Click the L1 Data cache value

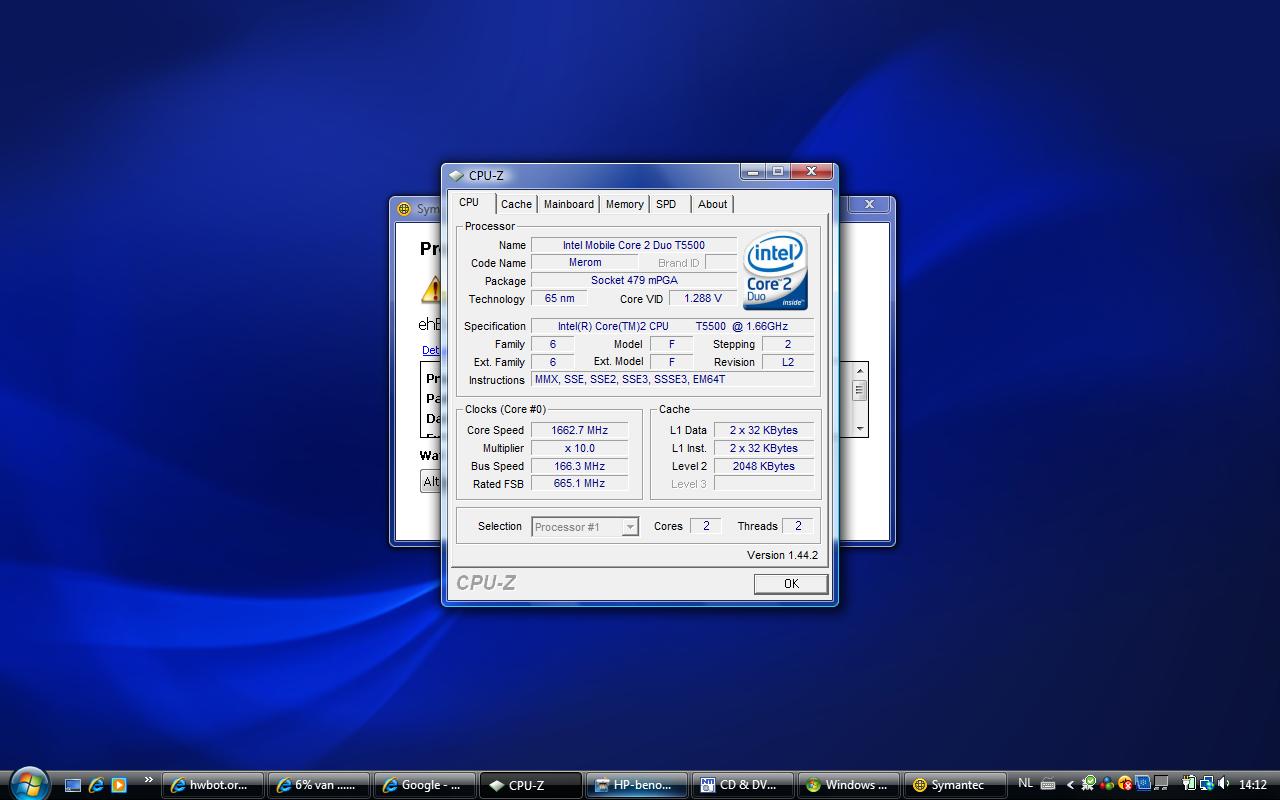tap(763, 430)
